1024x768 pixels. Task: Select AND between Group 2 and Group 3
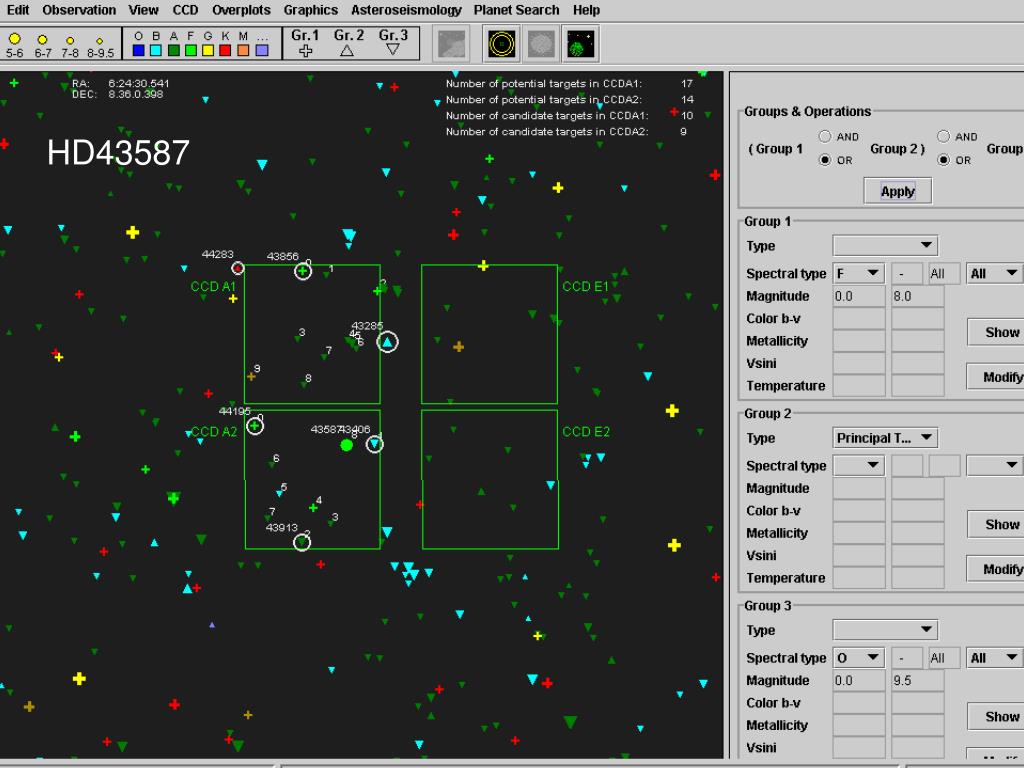(943, 136)
